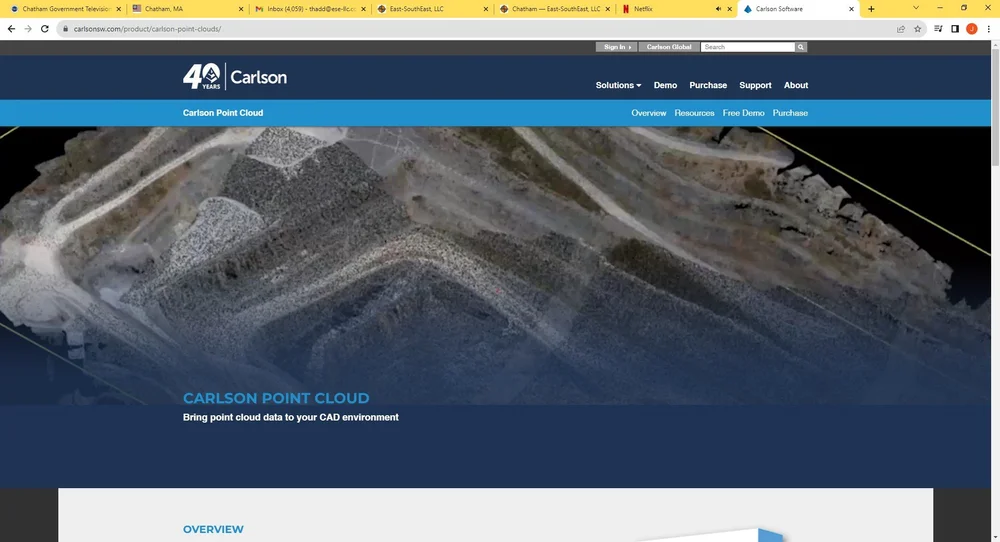Image resolution: width=1000 pixels, height=542 pixels.
Task: Mute the Netflix tab audio icon
Action: (719, 9)
